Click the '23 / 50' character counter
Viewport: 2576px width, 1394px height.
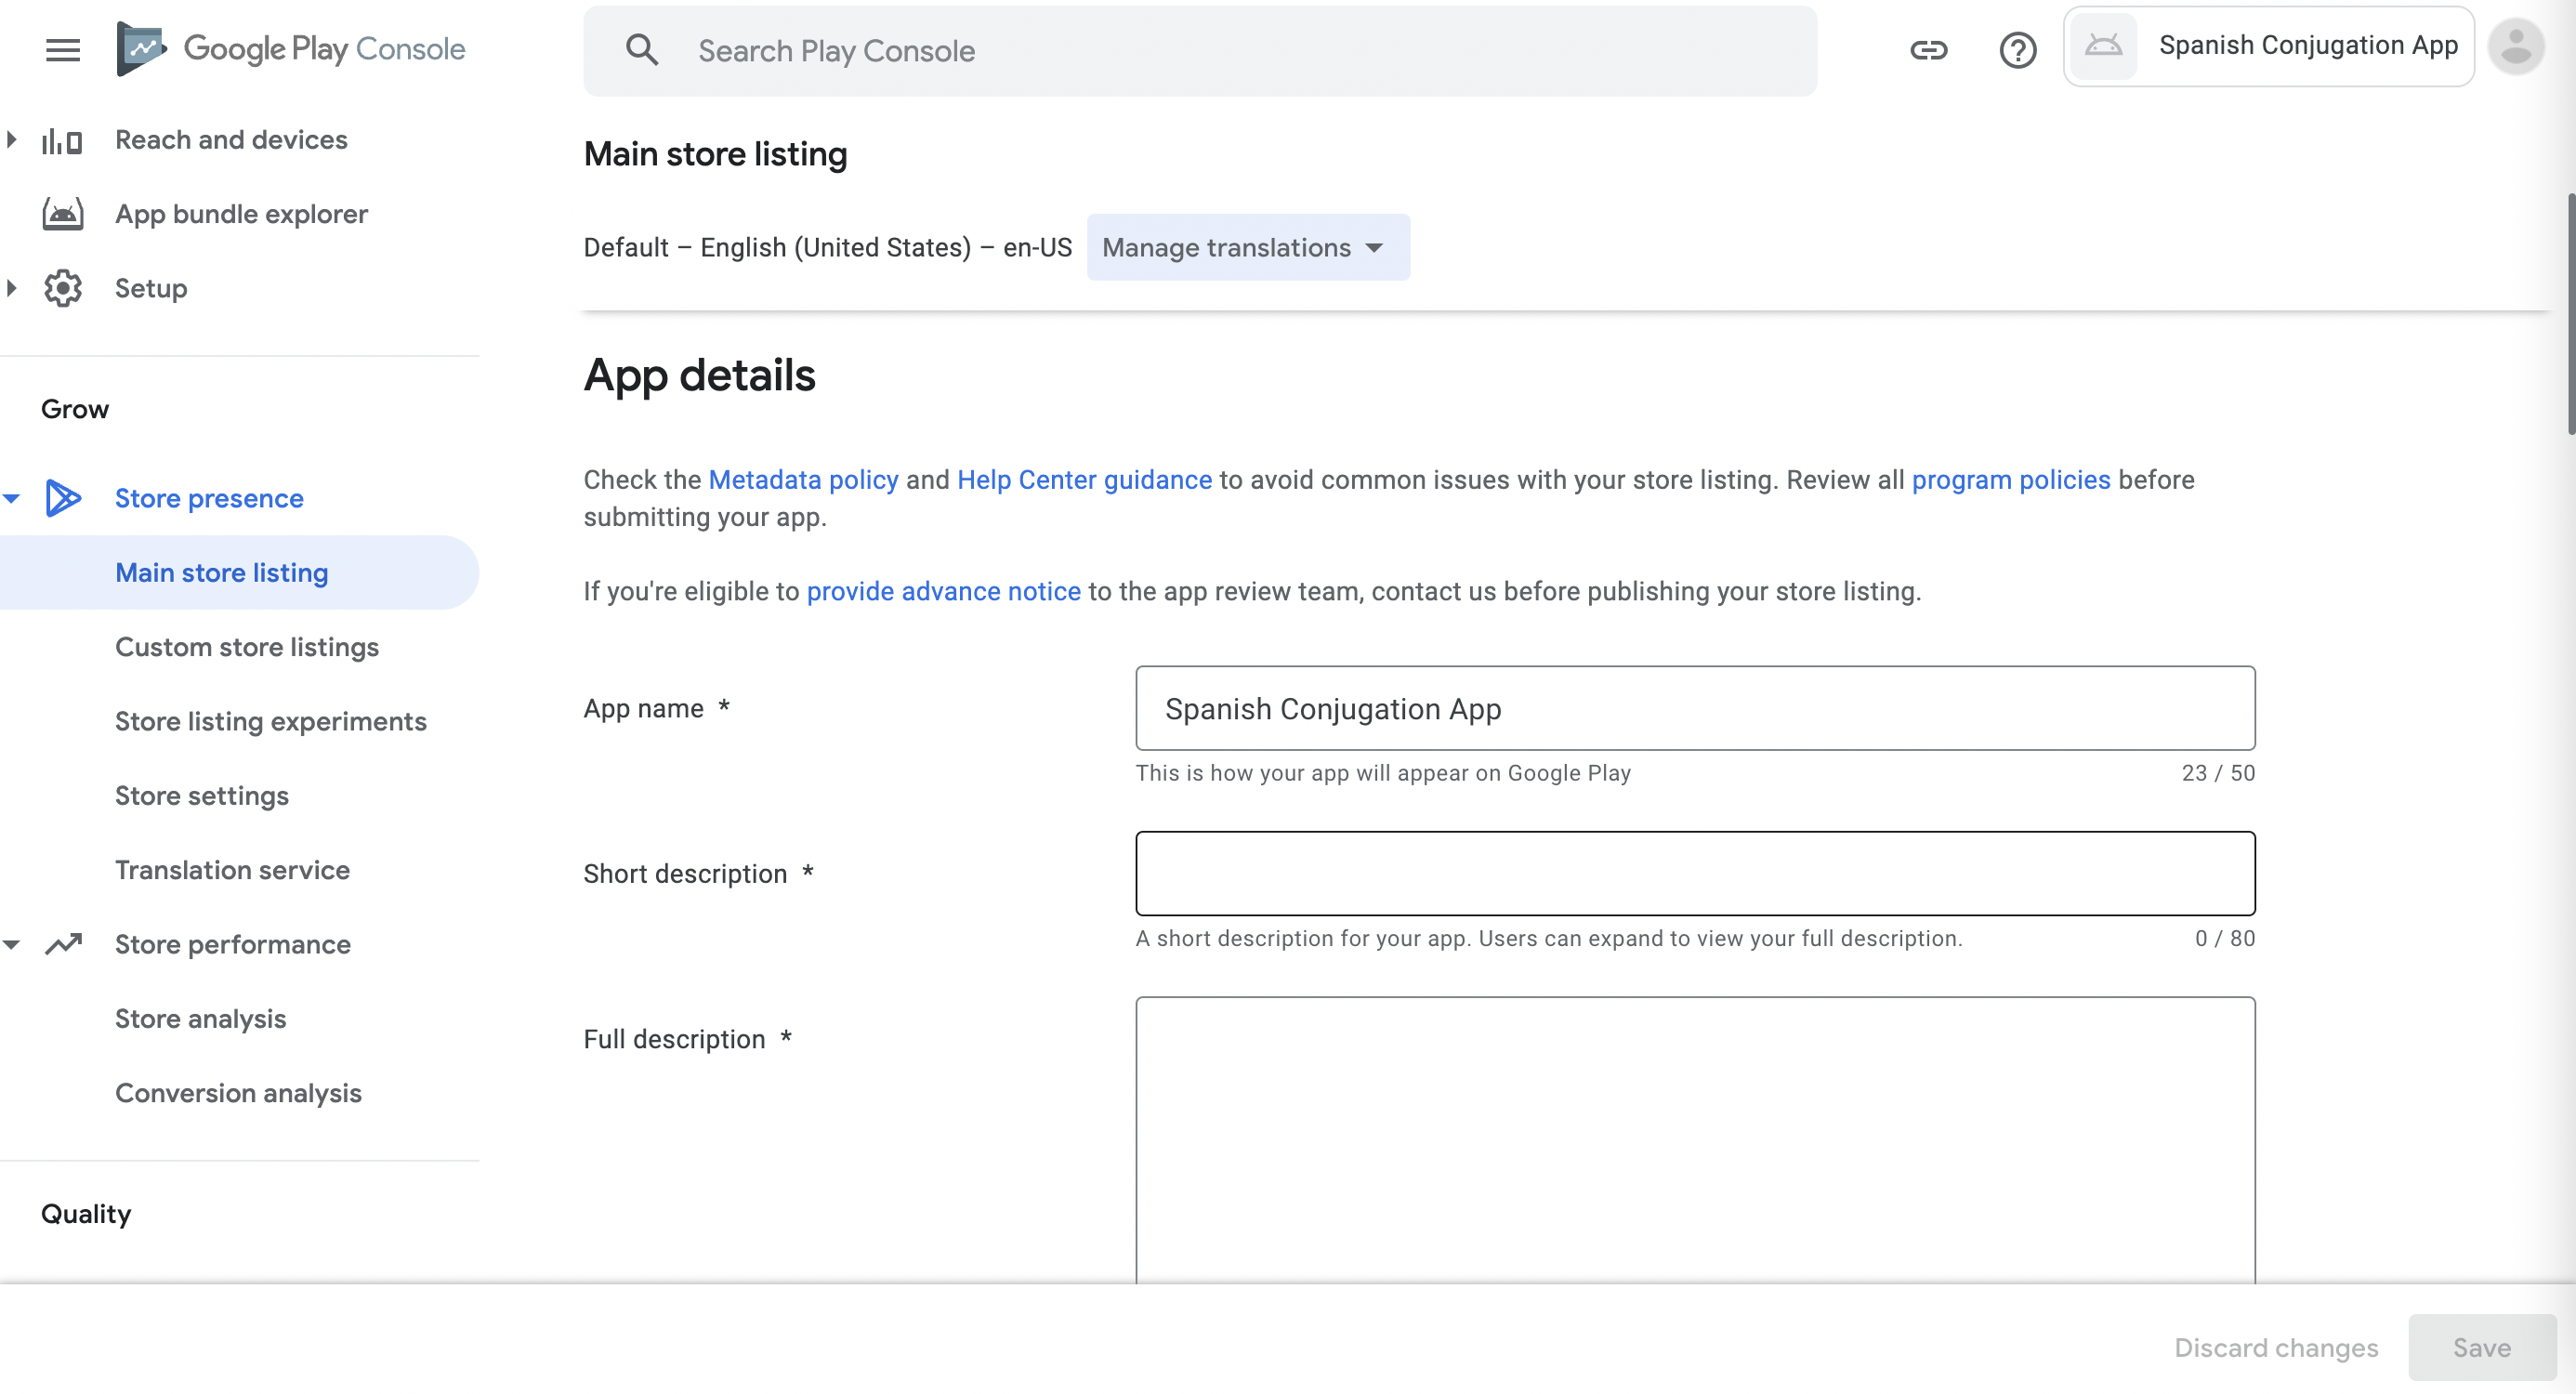coord(2218,773)
